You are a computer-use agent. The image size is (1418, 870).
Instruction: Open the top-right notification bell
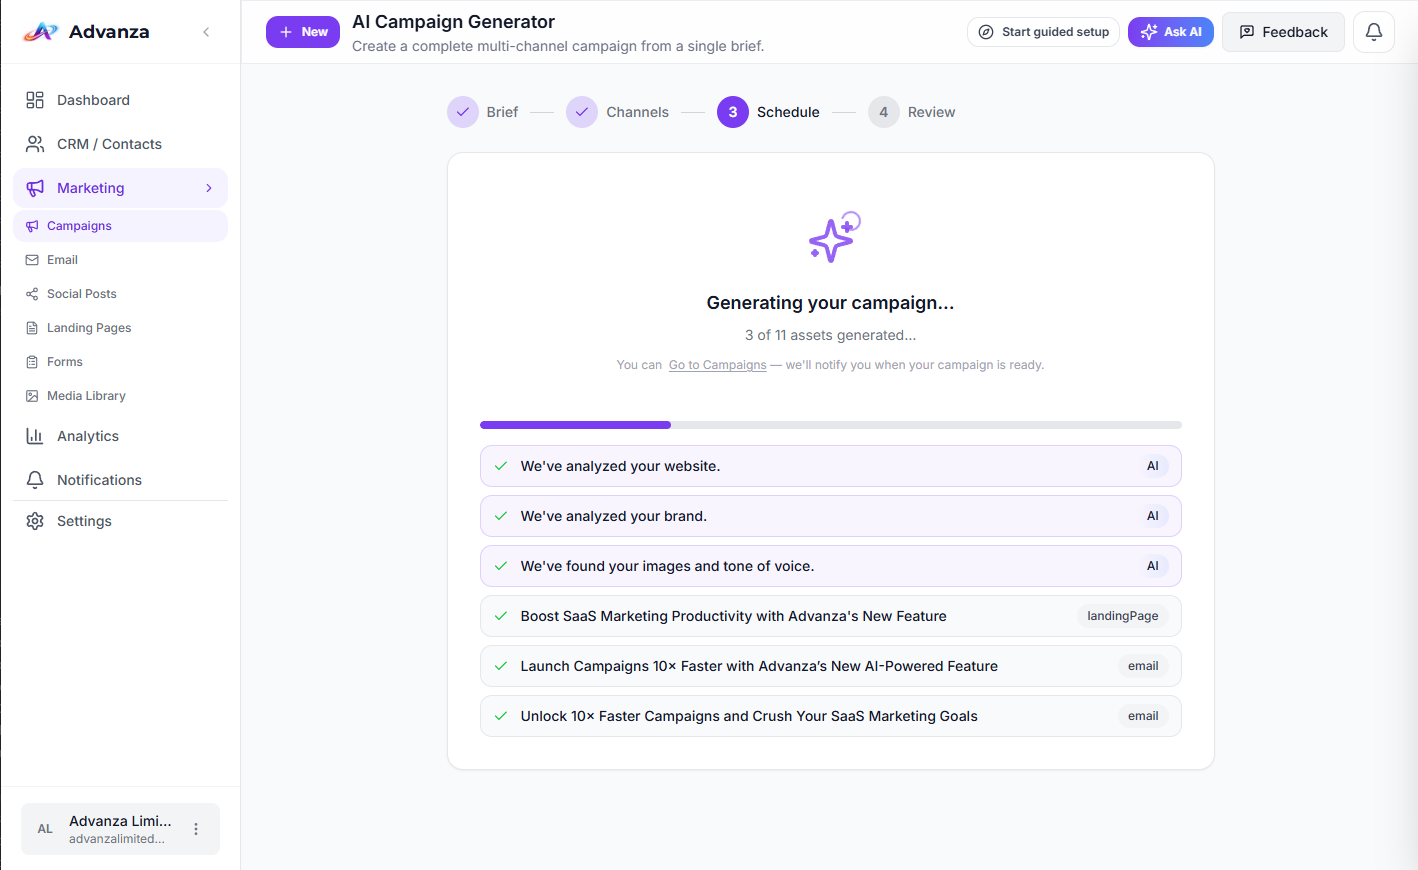(1374, 32)
